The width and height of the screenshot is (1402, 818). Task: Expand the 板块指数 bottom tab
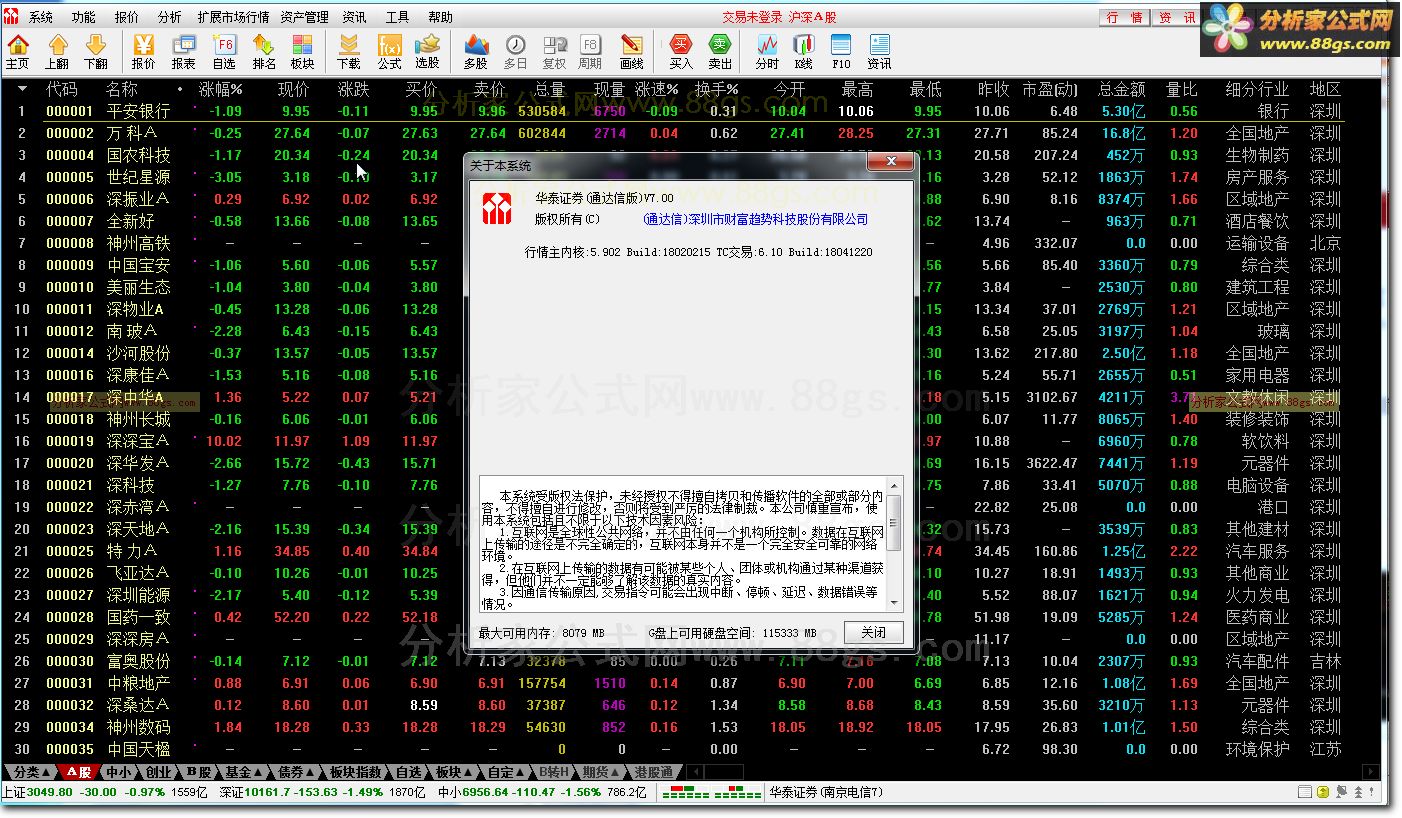[356, 772]
